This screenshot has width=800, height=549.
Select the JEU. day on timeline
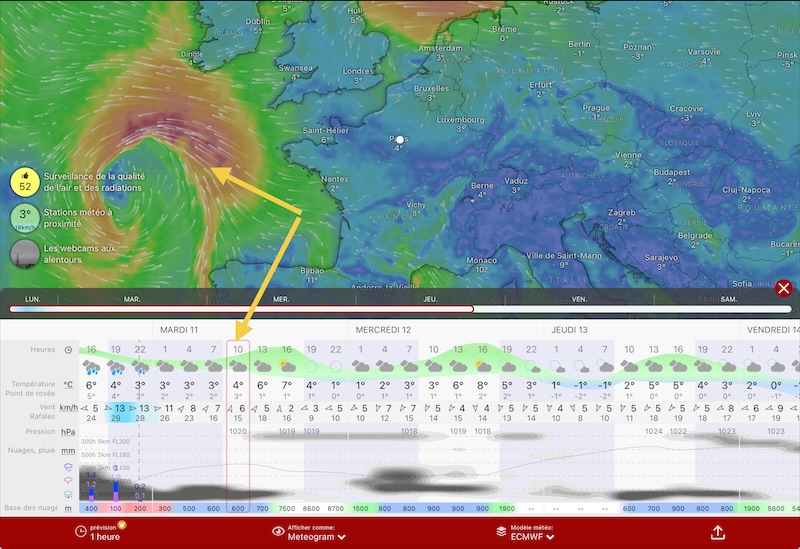tap(430, 298)
